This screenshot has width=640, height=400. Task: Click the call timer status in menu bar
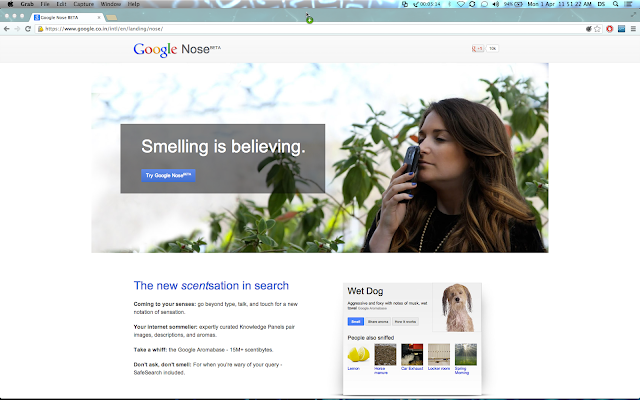(x=427, y=4)
